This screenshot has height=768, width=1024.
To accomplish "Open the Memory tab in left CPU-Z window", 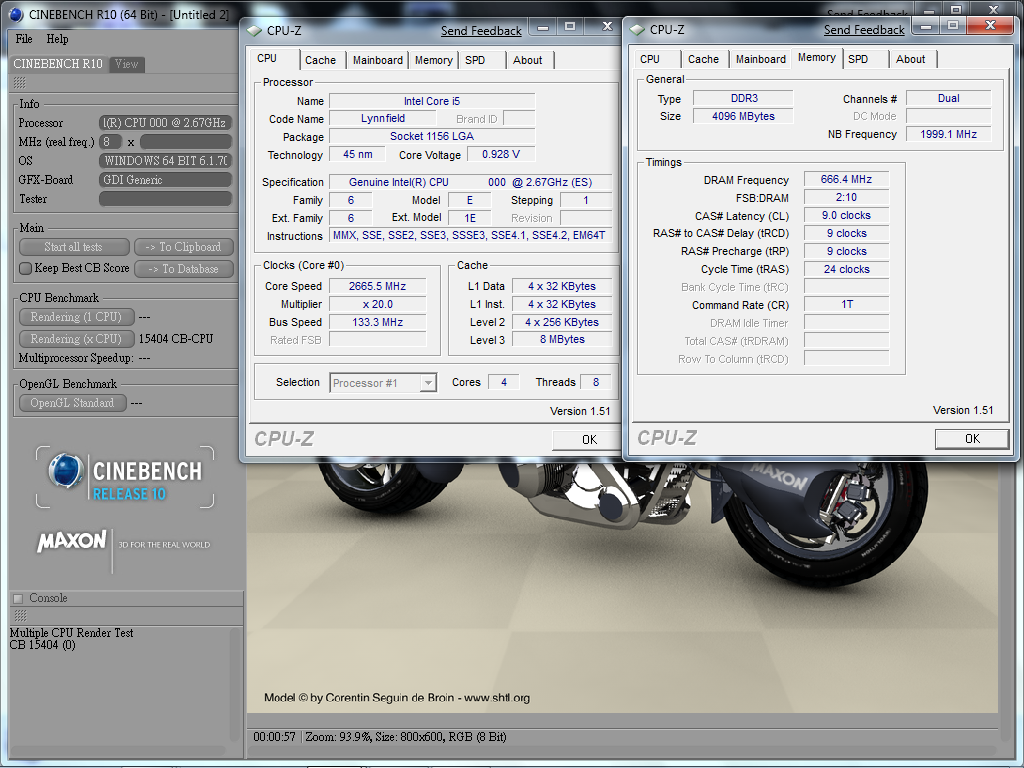I will click(434, 60).
